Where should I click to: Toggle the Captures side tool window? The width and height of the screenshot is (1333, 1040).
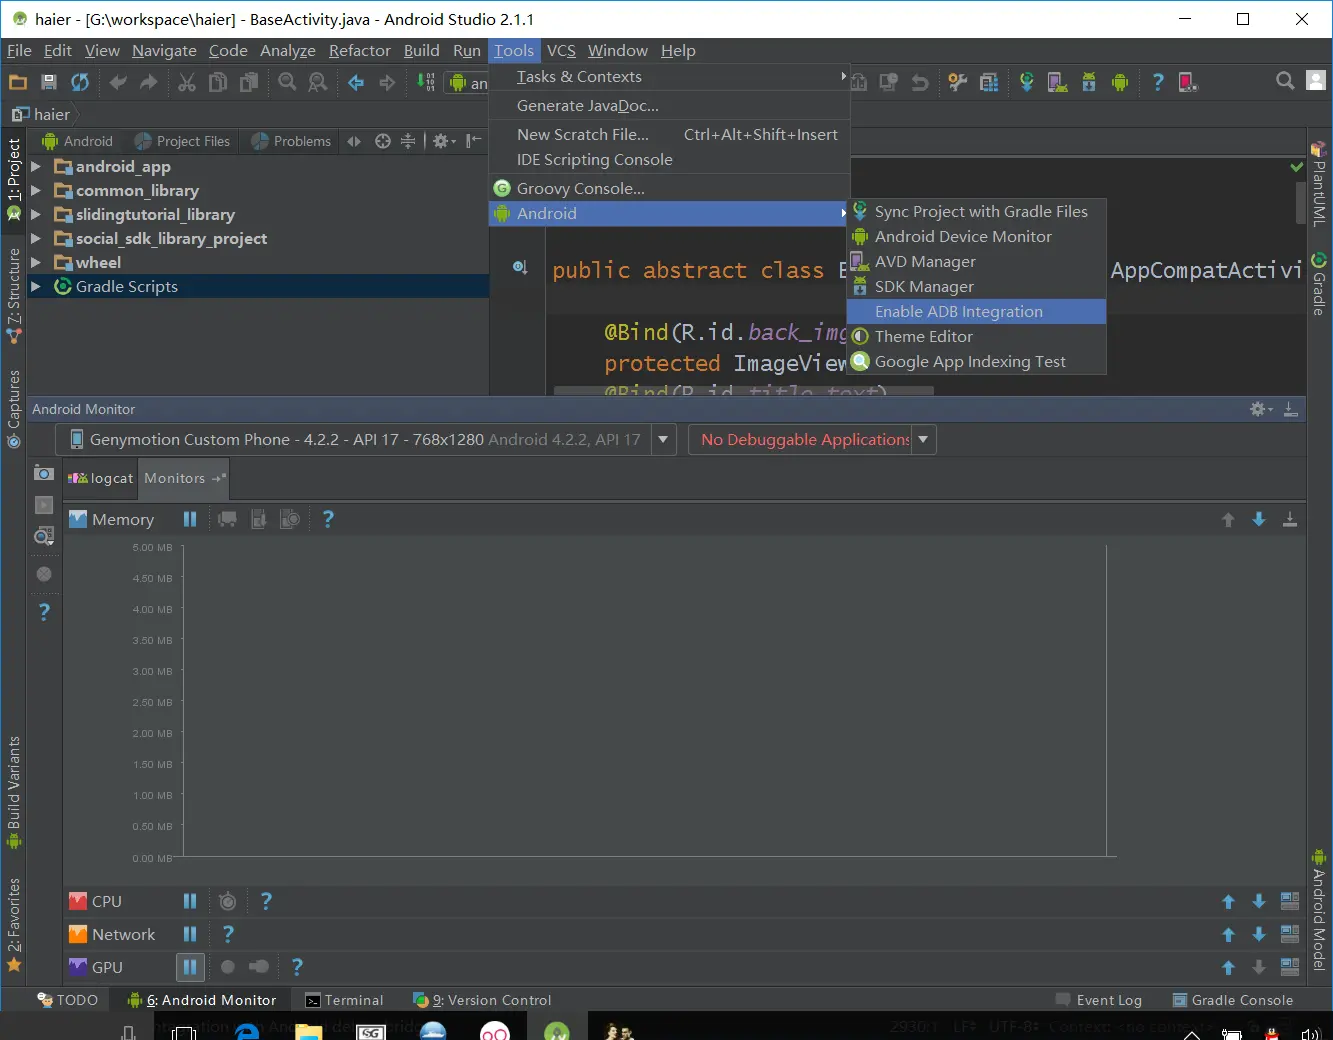[14, 409]
